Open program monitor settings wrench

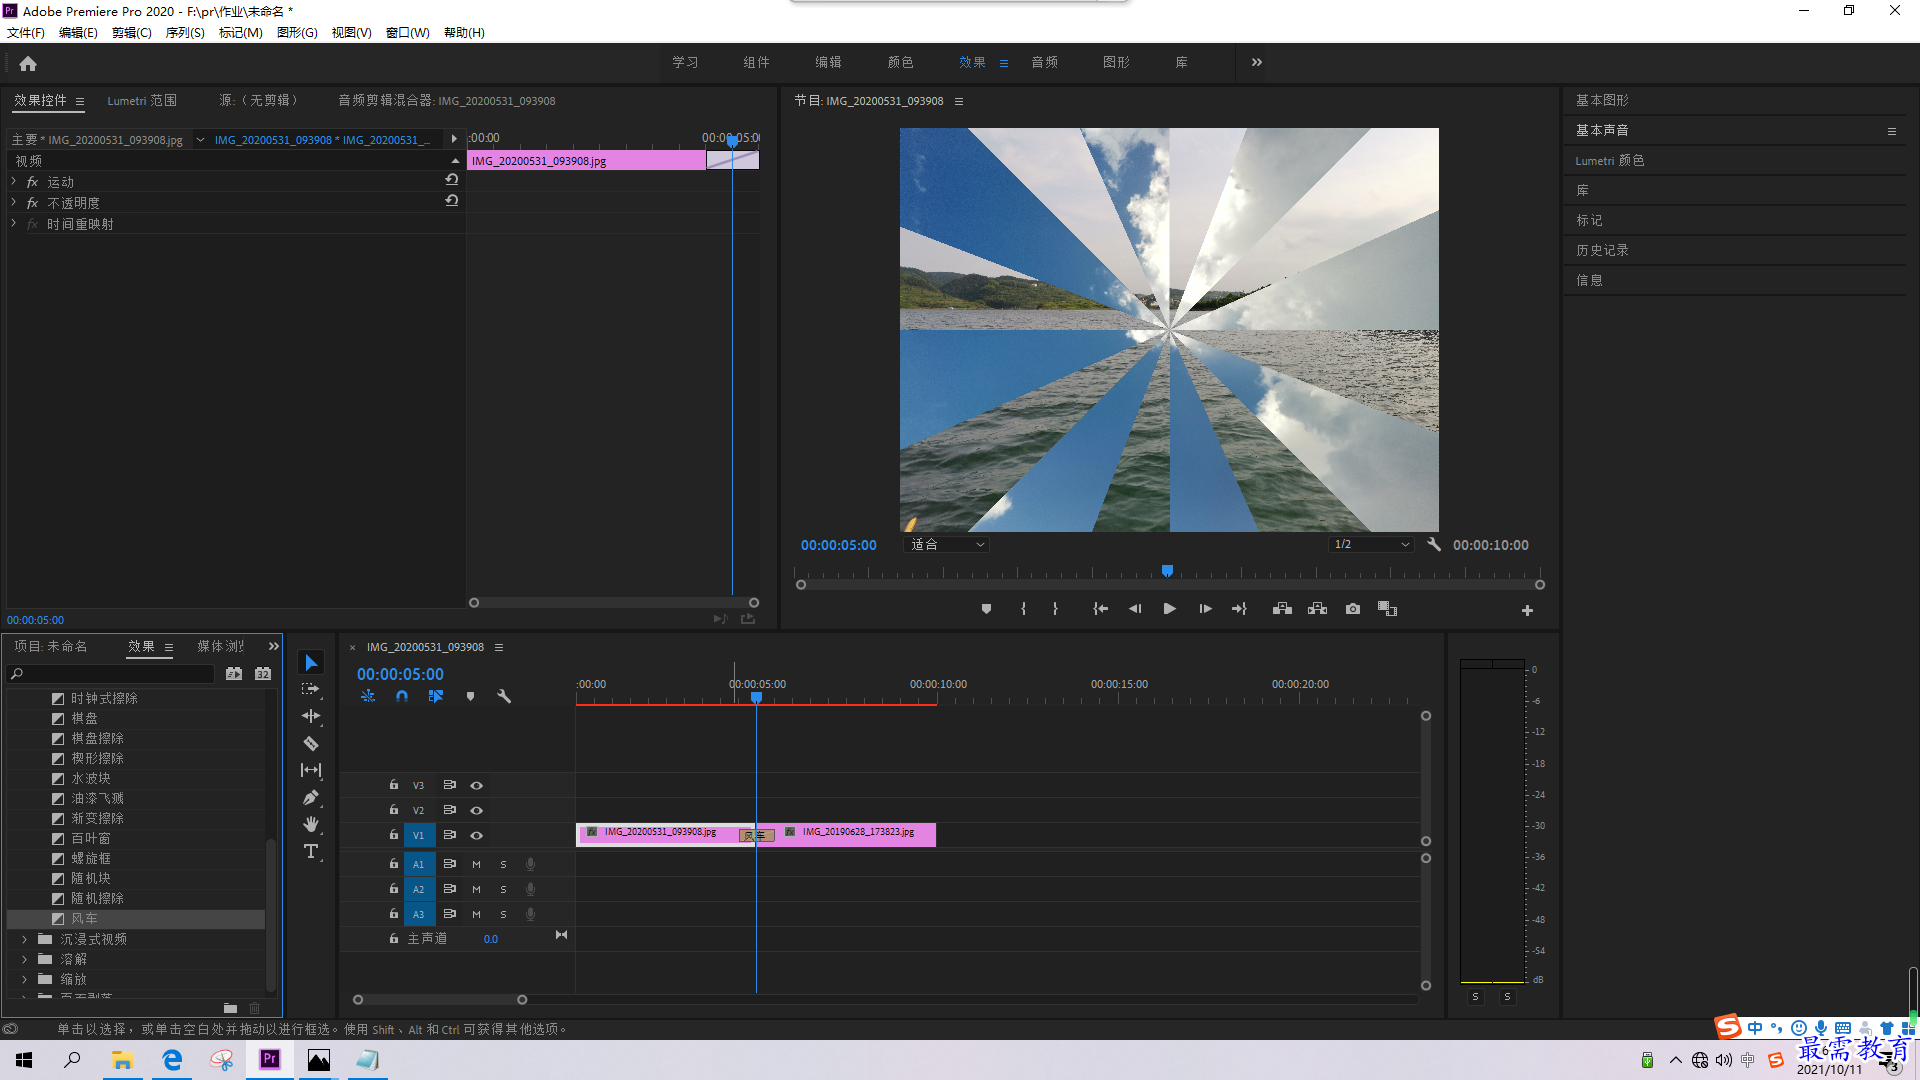1434,545
